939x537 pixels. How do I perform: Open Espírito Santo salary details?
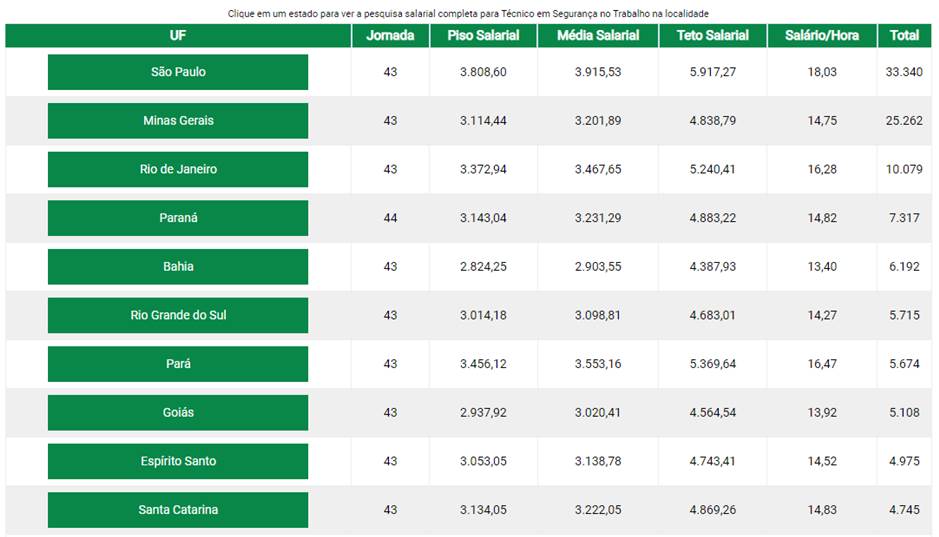[x=178, y=461]
